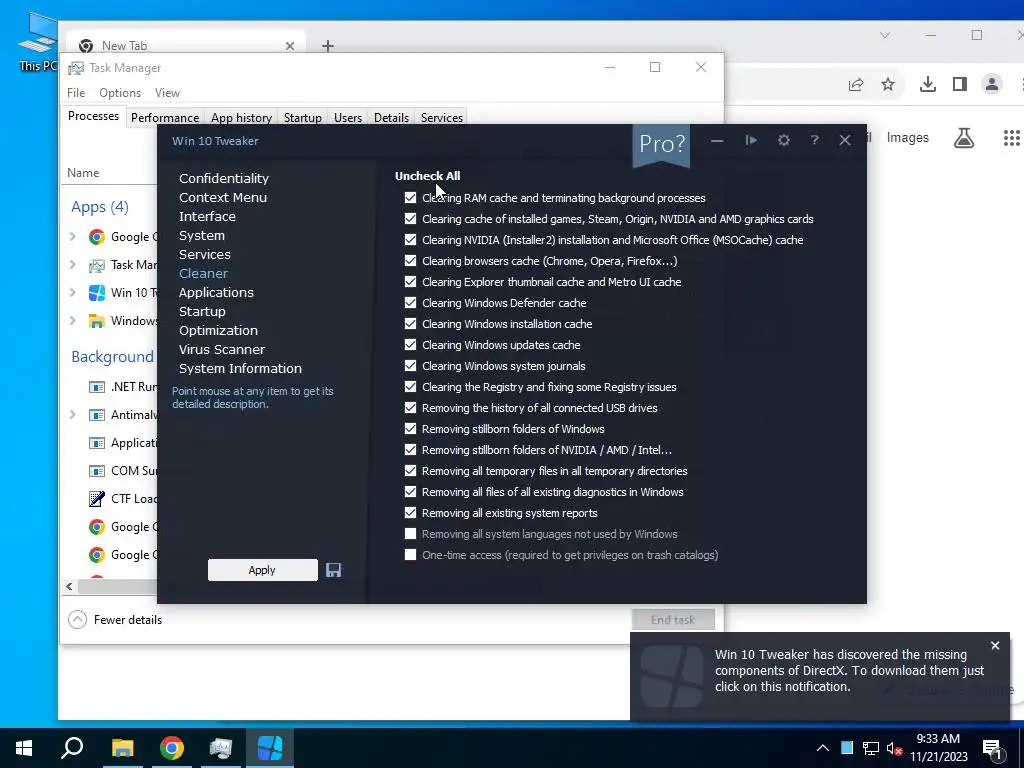Enable One-time access checkbox

pos(410,554)
